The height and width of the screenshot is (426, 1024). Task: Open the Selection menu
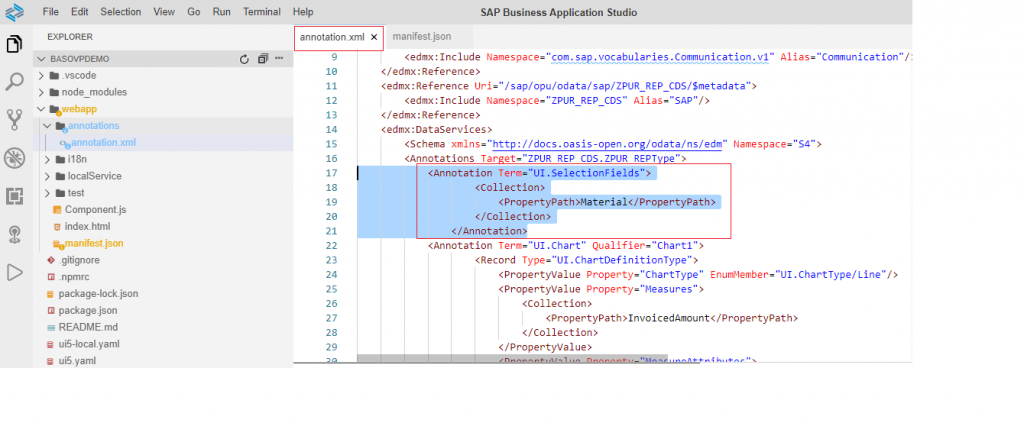(x=121, y=12)
